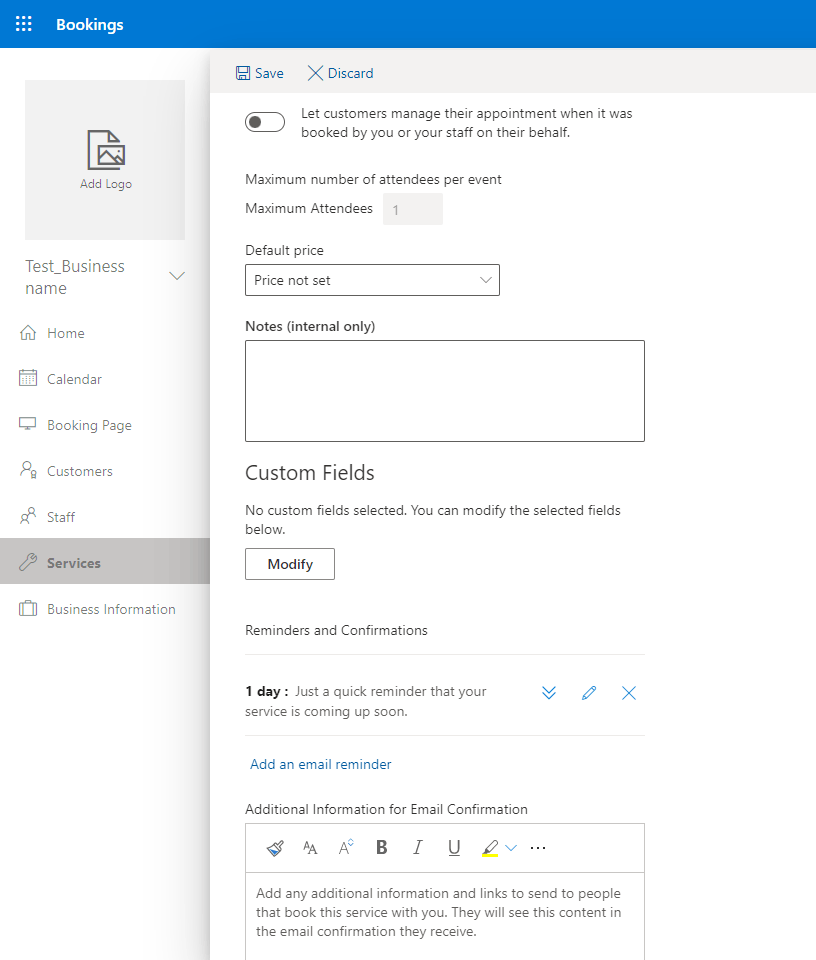The image size is (816, 960).
Task: Click in the email confirmation text area
Action: click(445, 915)
